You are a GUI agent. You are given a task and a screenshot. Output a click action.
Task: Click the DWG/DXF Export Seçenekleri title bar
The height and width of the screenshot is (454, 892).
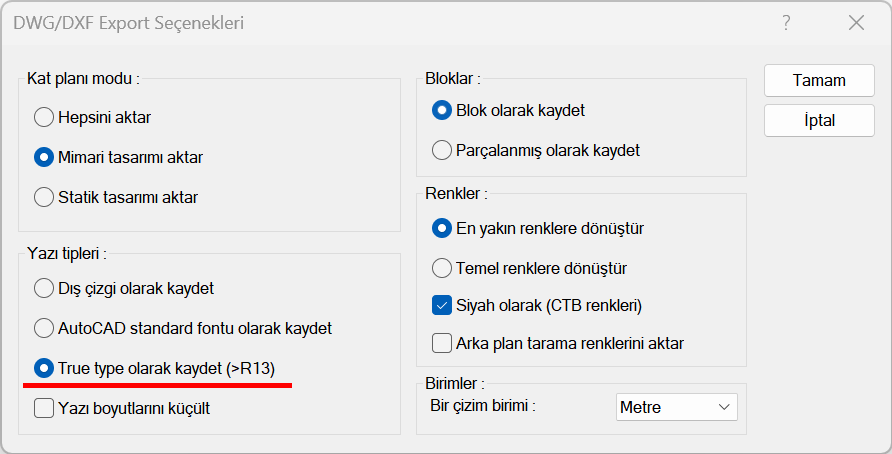click(x=300, y=22)
